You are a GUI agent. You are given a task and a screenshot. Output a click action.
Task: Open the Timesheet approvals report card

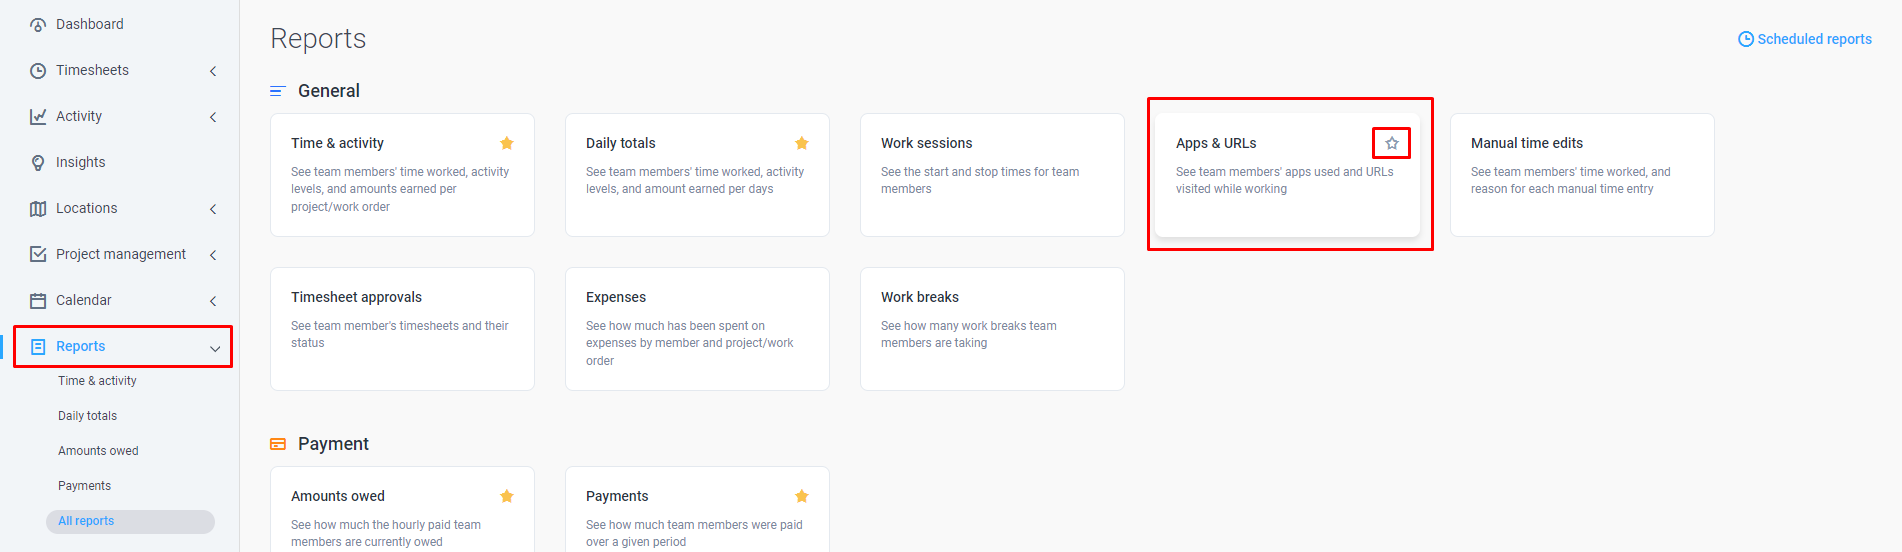point(402,329)
